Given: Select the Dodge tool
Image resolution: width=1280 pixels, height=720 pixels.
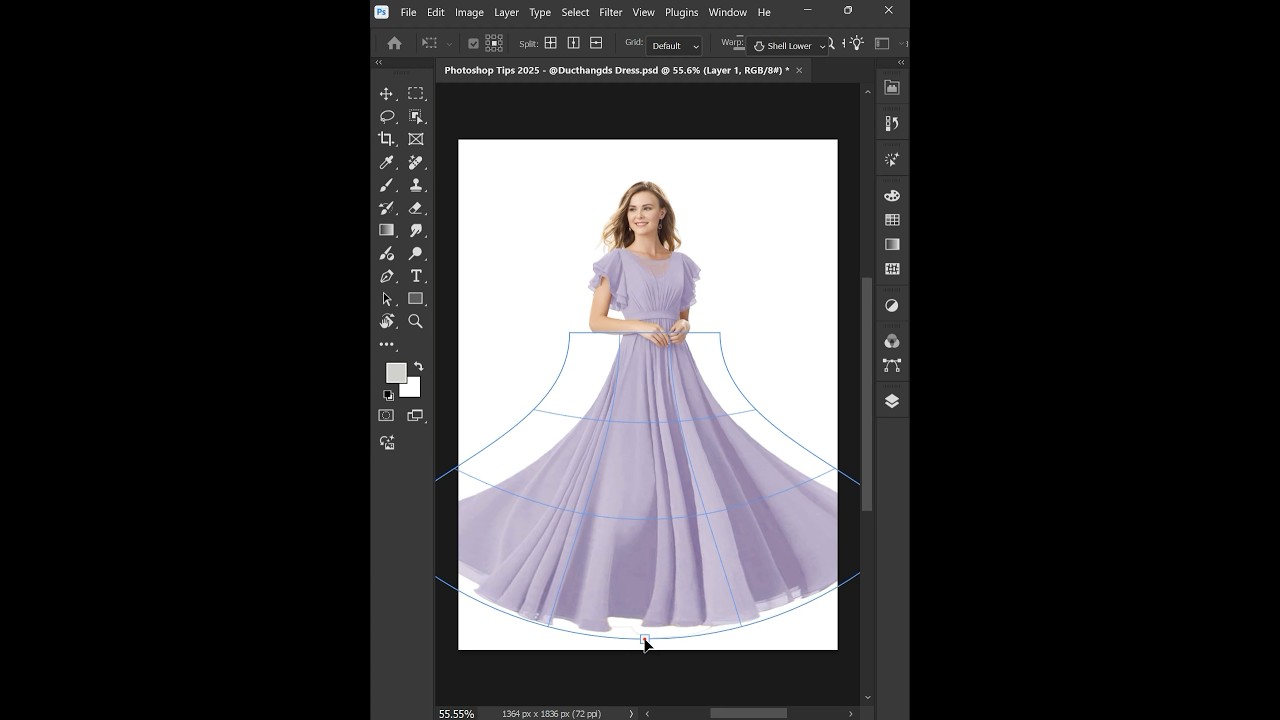Looking at the screenshot, I should click(416, 253).
